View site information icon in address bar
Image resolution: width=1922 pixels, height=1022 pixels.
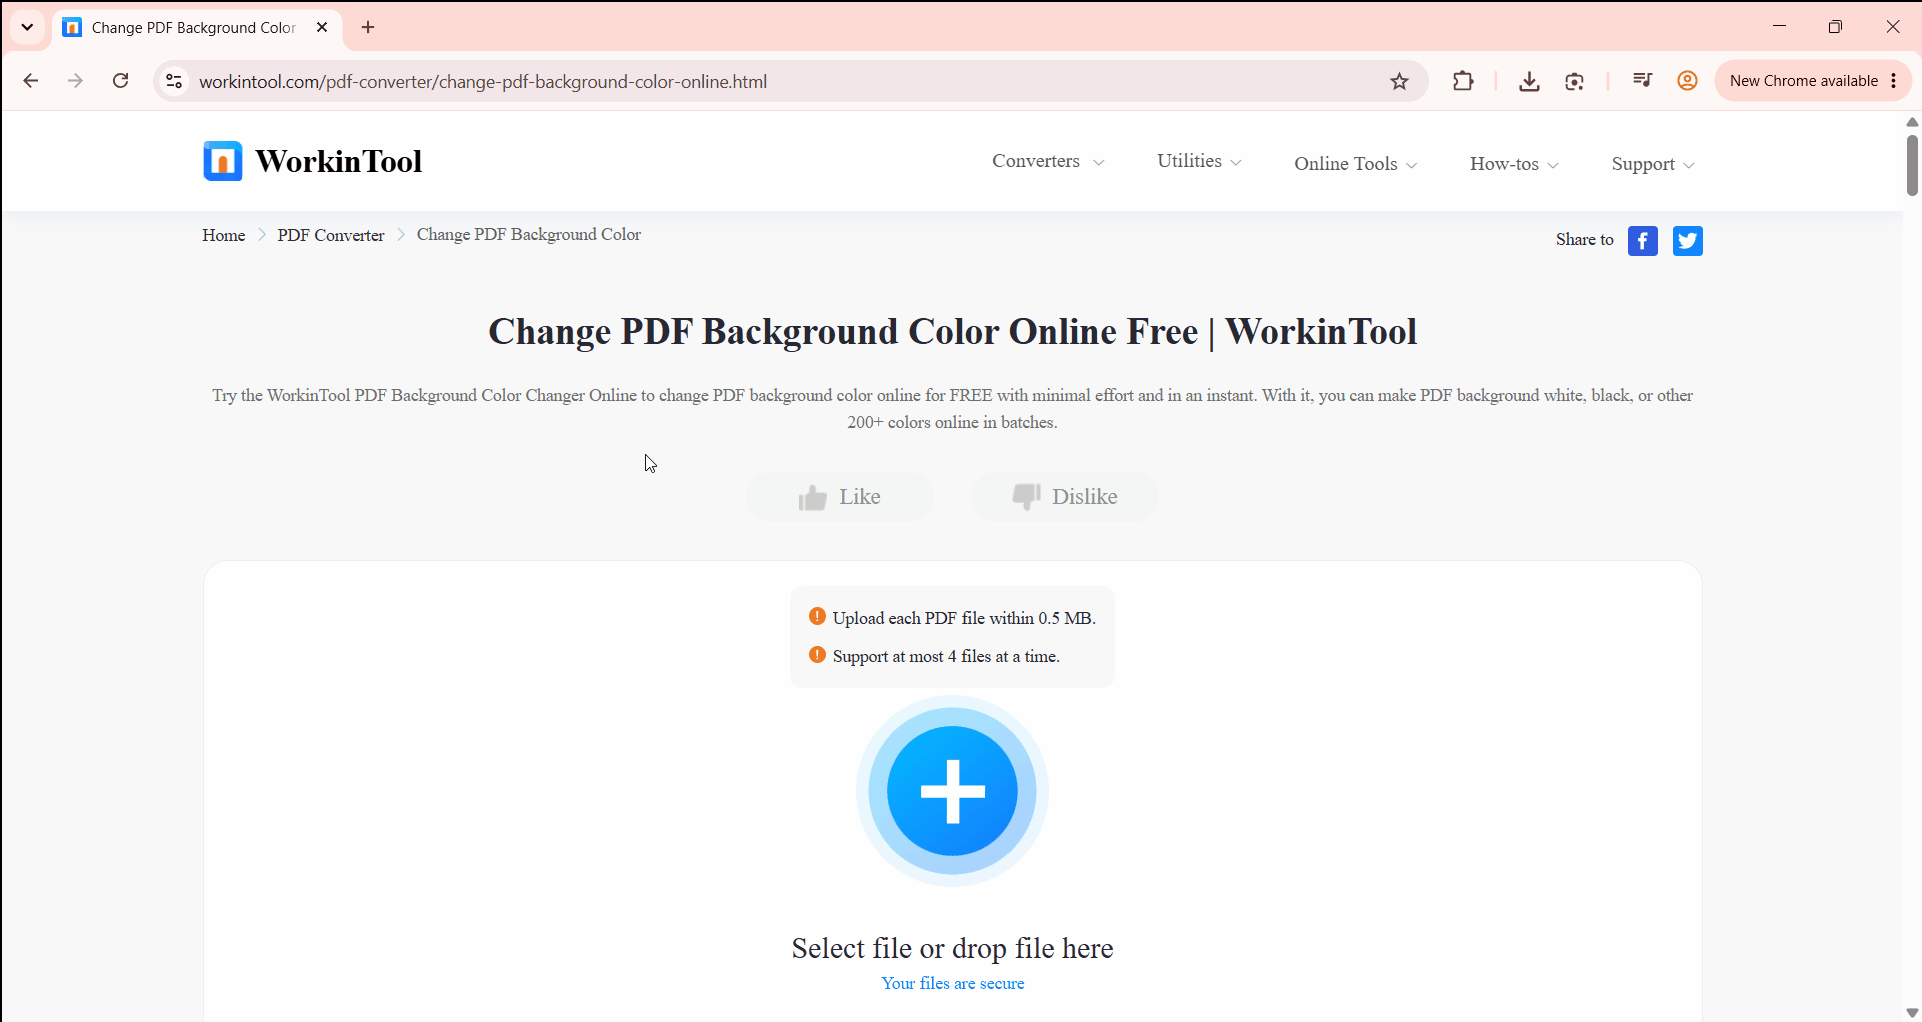click(x=174, y=81)
